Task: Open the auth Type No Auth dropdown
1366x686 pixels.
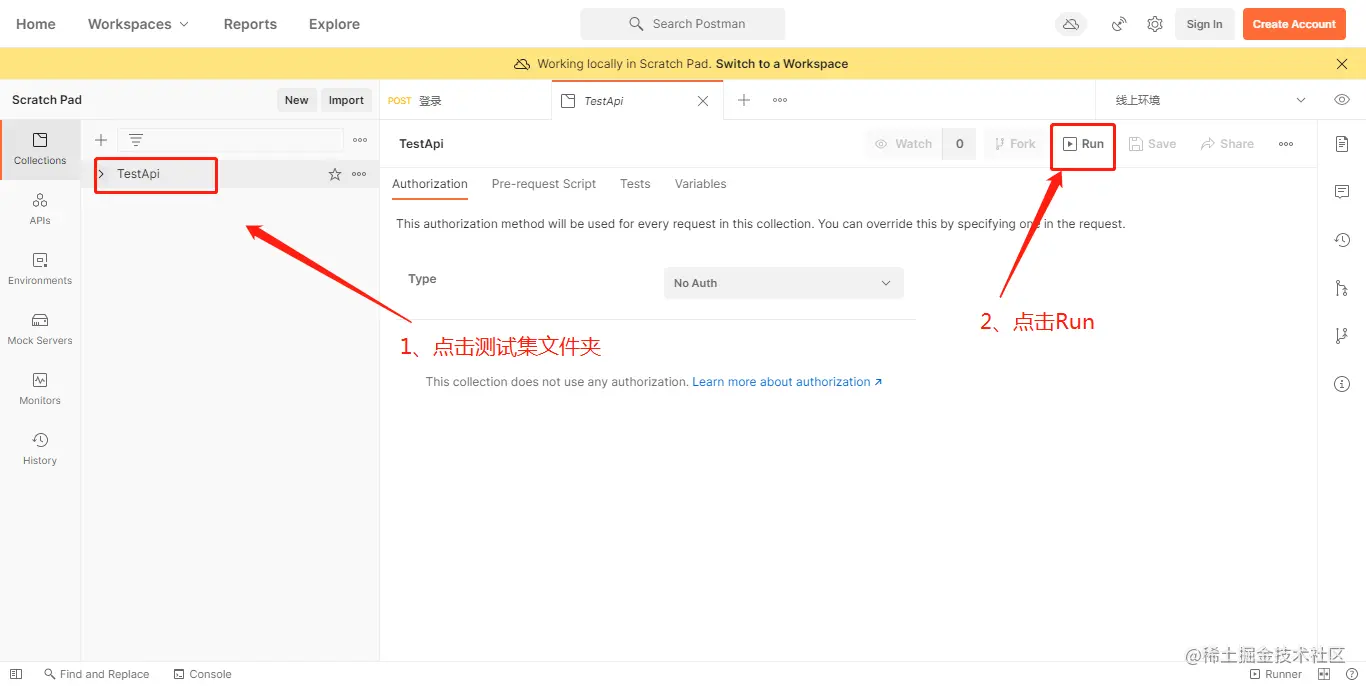Action: coord(784,283)
